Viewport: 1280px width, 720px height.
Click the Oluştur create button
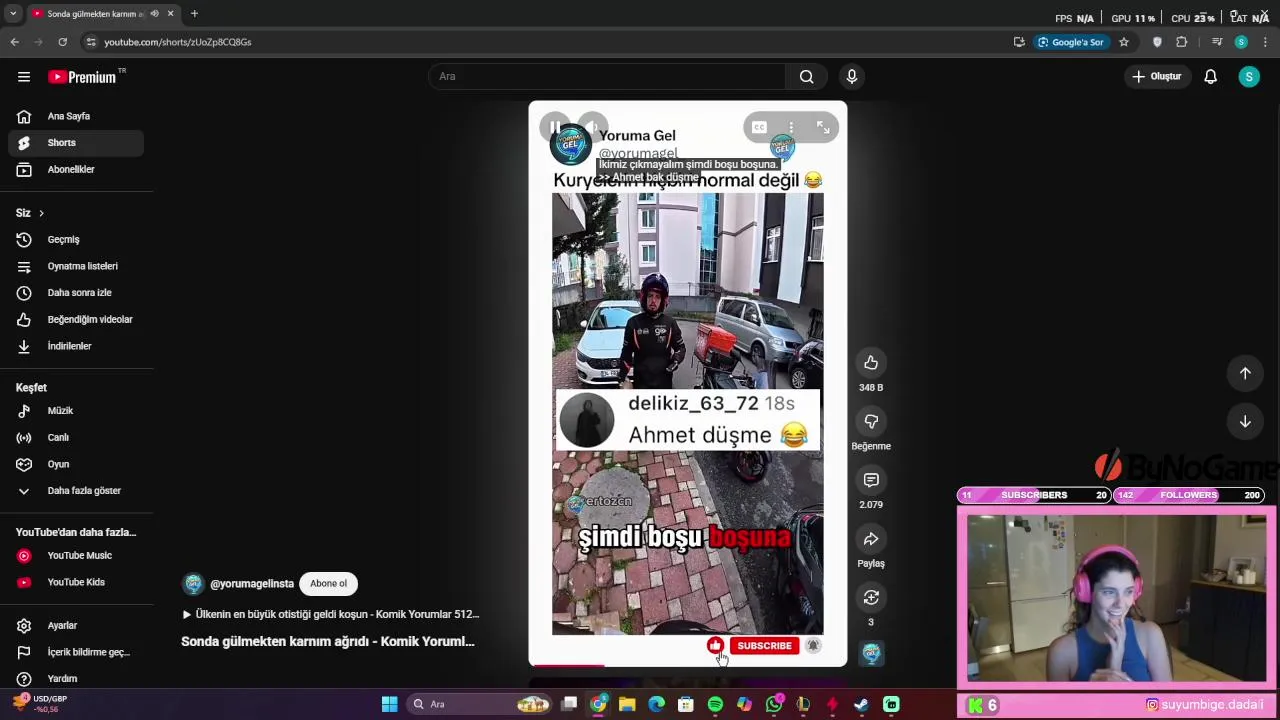pos(1156,77)
